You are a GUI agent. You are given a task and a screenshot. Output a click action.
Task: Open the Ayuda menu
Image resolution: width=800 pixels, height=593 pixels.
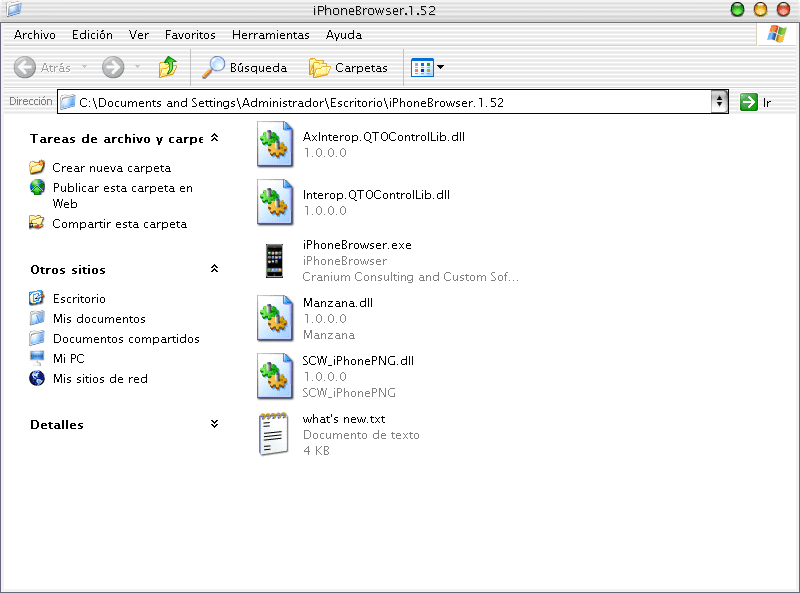point(343,35)
